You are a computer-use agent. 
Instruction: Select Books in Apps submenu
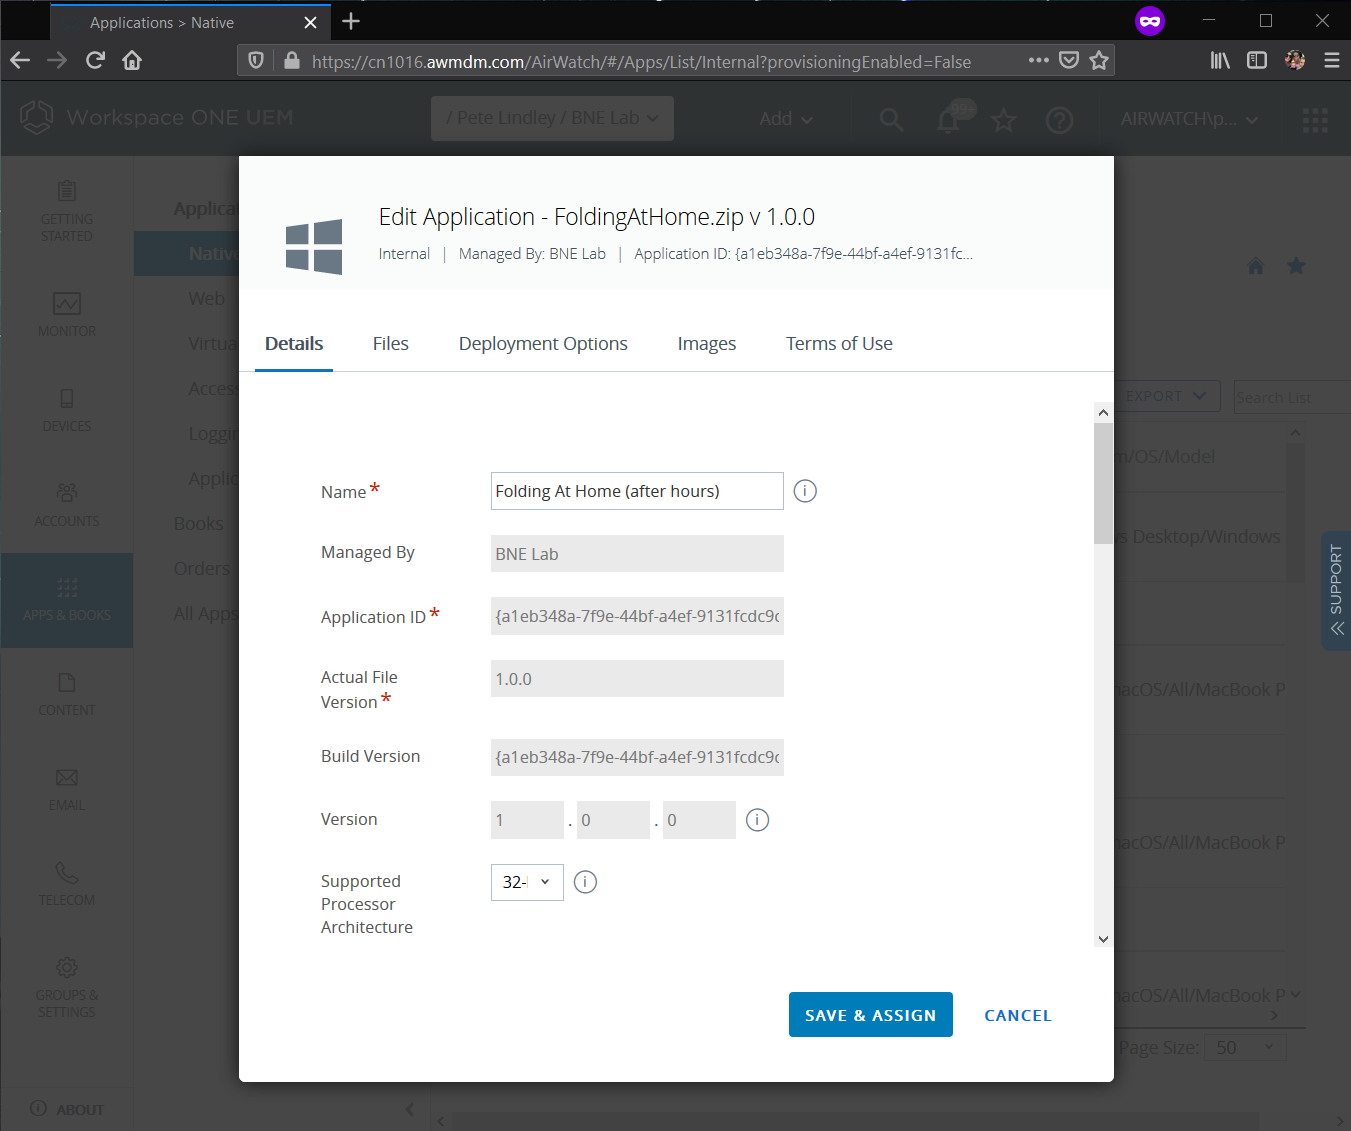coord(199,524)
